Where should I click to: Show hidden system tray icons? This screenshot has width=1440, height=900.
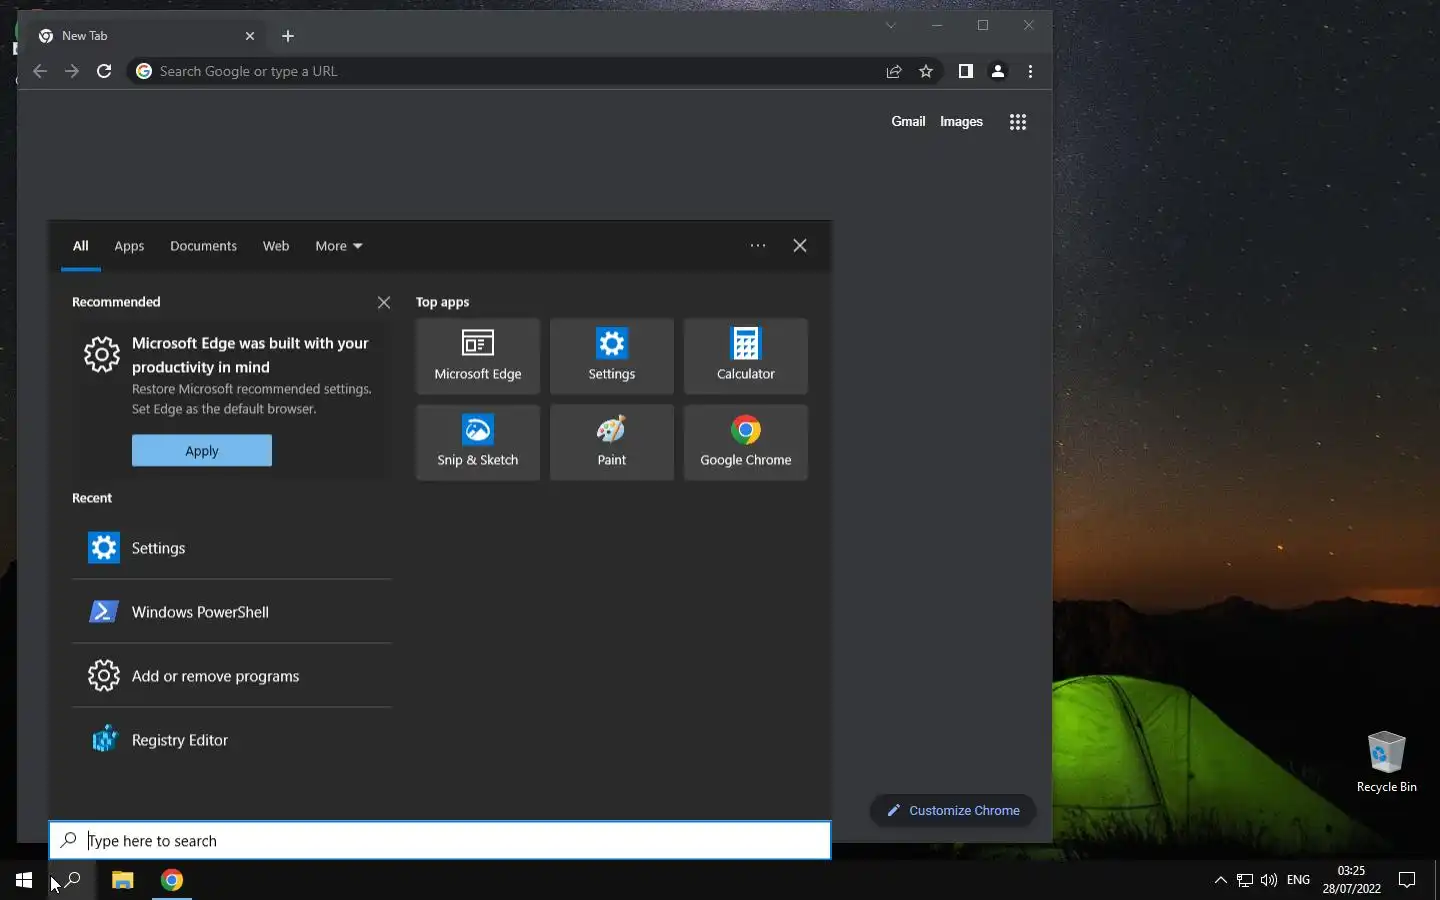[1220, 880]
